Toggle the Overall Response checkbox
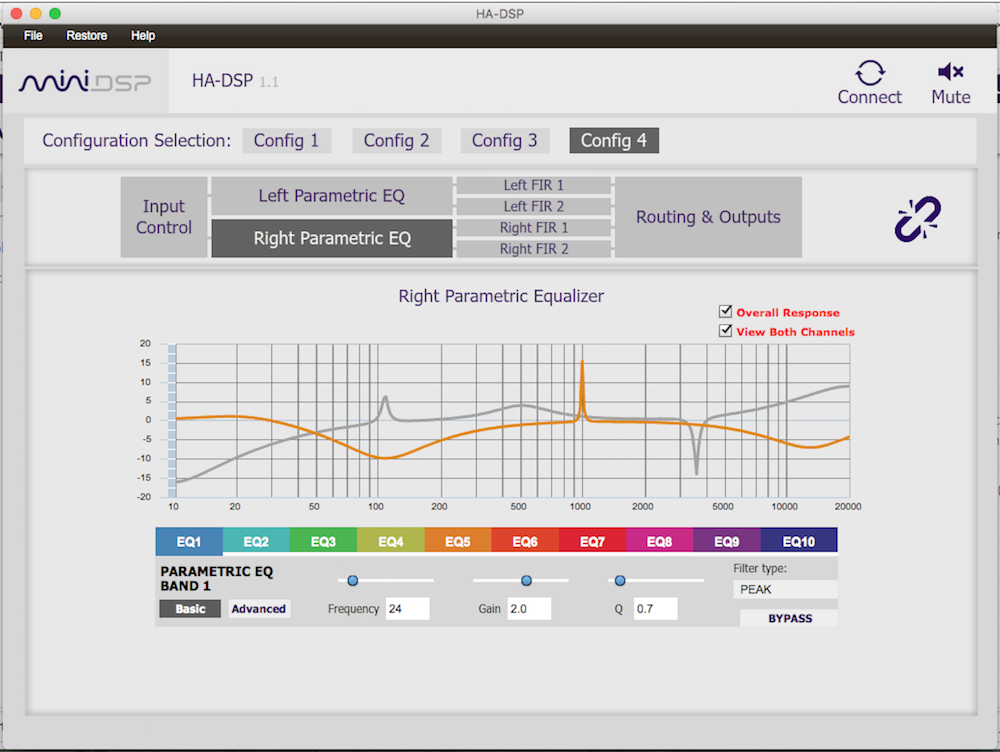Screen dimensions: 1000x752 point(725,311)
